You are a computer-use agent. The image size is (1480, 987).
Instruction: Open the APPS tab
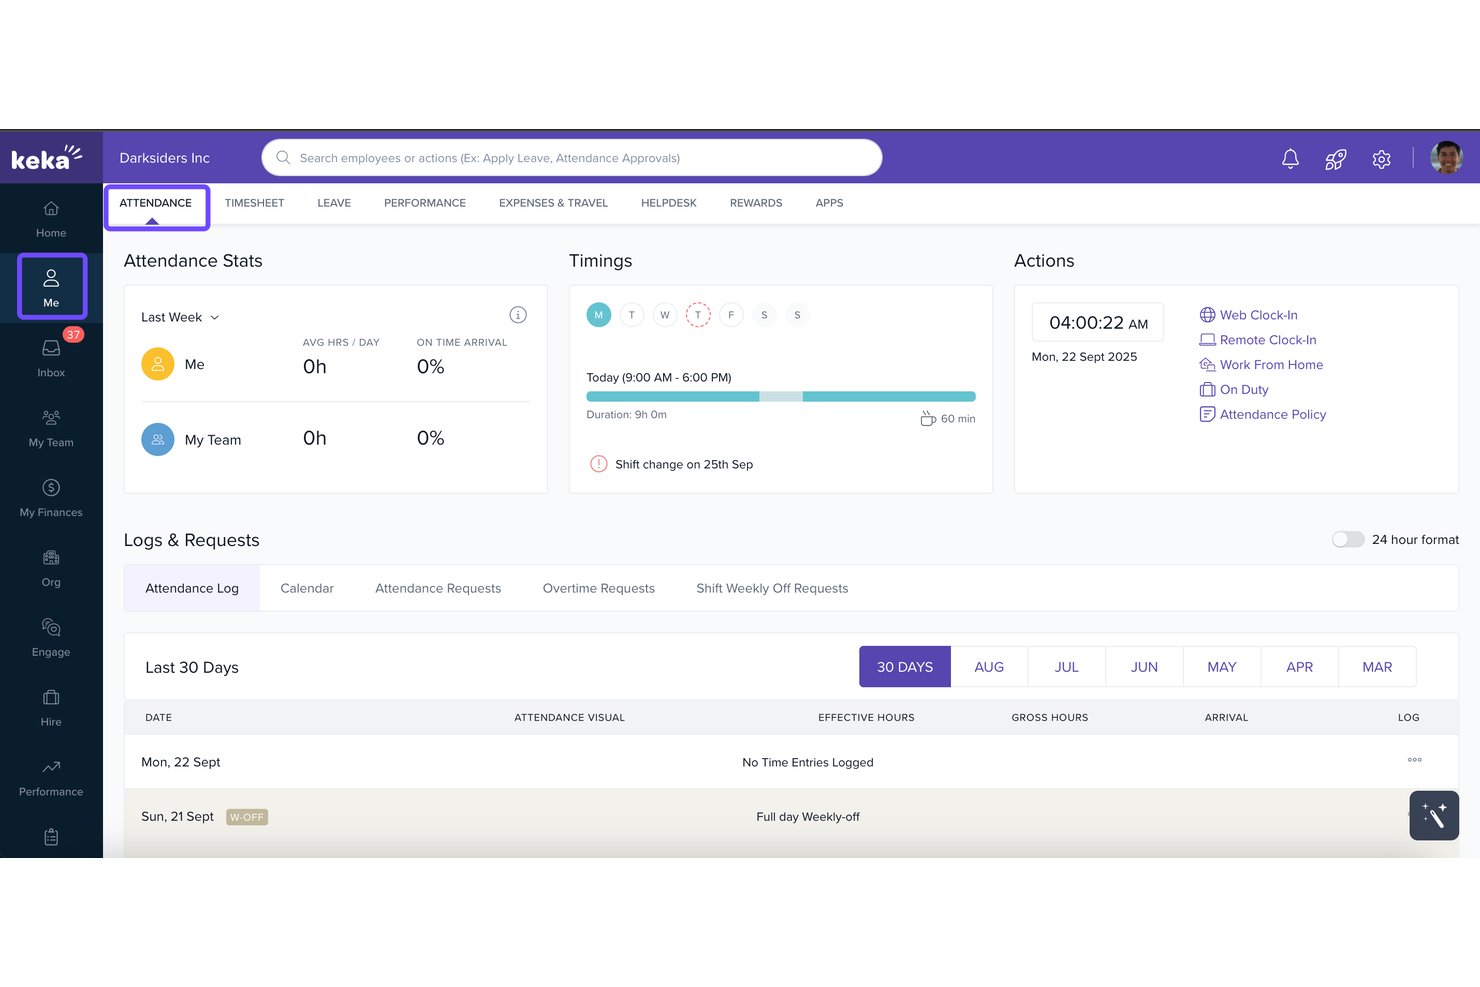[829, 203]
